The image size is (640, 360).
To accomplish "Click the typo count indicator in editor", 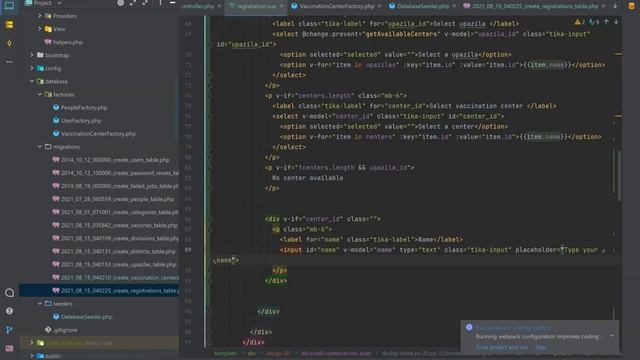I will [x=594, y=22].
